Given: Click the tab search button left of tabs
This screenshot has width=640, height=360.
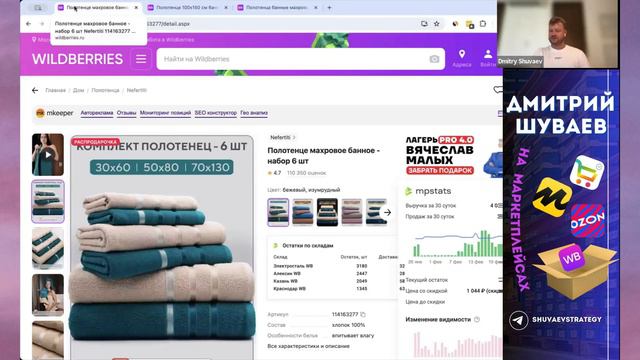Looking at the screenshot, I should (38, 7).
